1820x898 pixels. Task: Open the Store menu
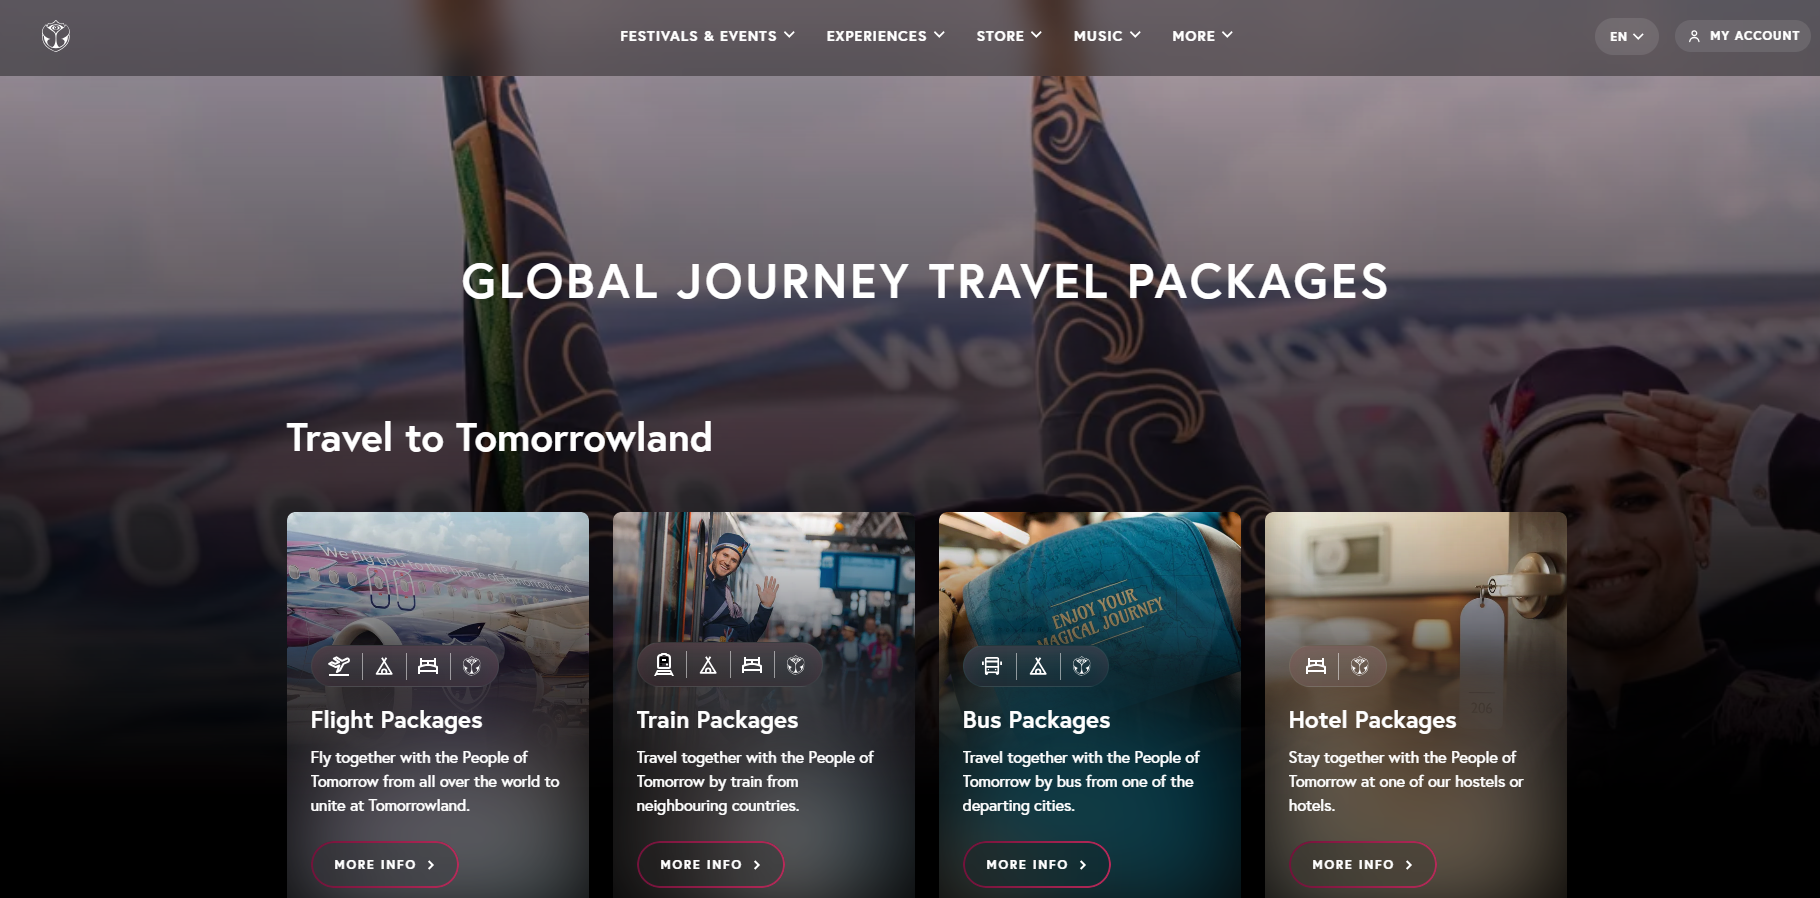(1009, 36)
